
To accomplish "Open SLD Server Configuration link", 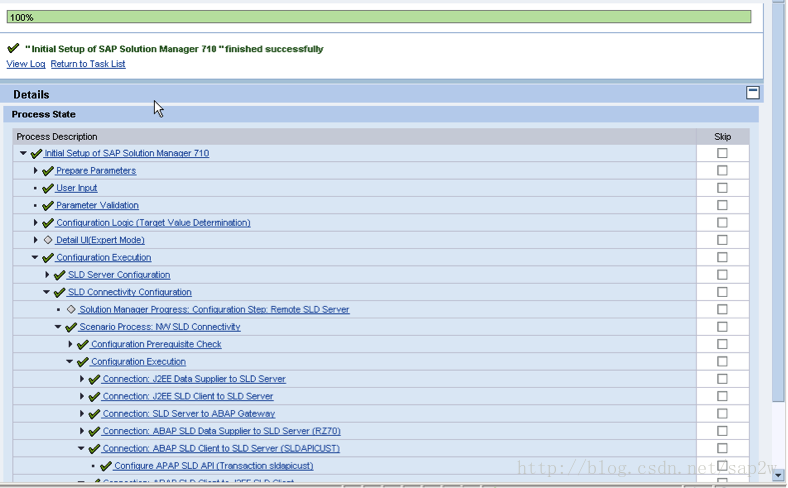I will click(119, 274).
